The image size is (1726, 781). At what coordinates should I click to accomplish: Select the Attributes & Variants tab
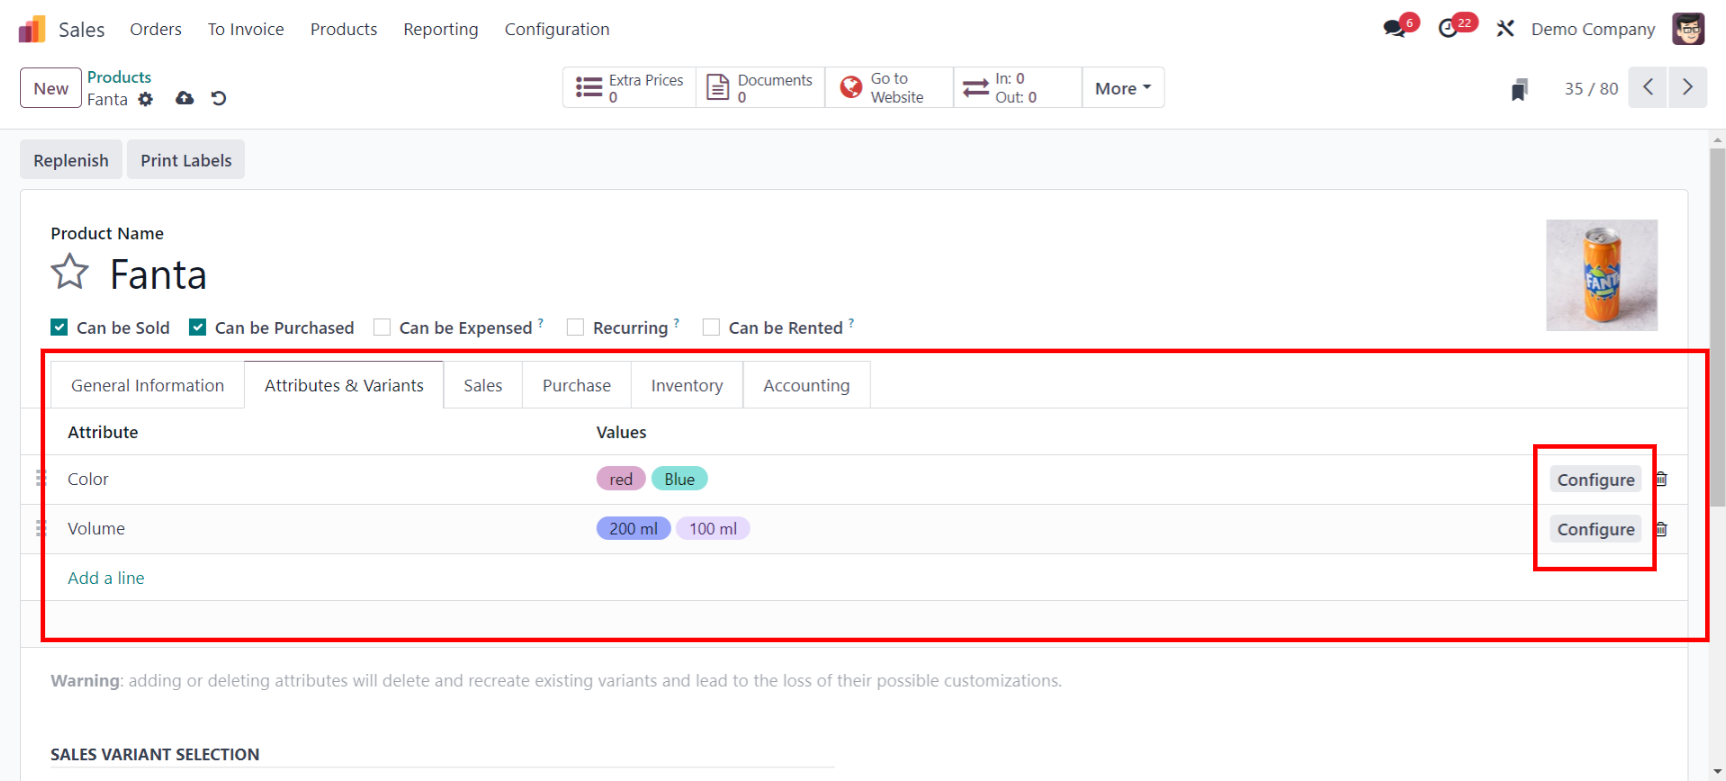(x=344, y=385)
